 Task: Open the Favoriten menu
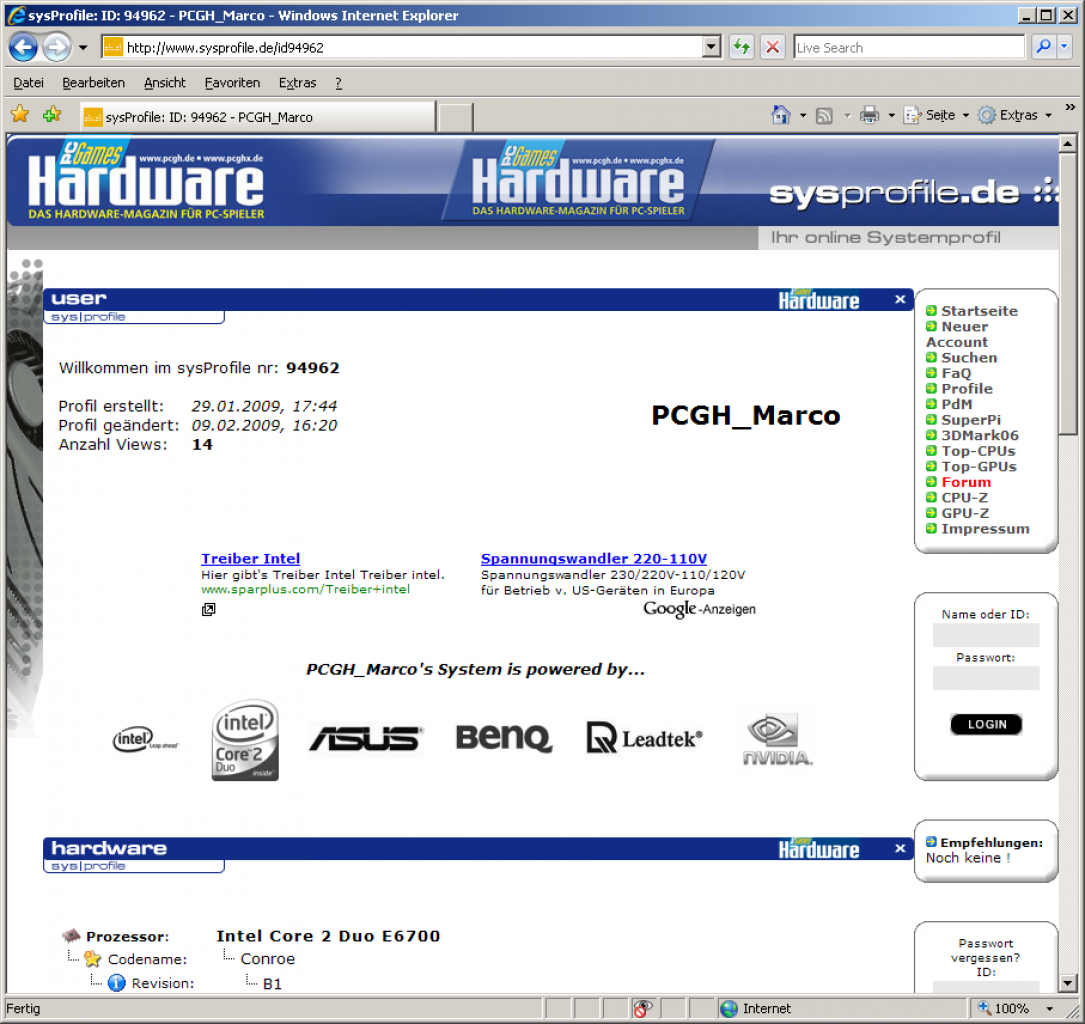click(x=232, y=82)
